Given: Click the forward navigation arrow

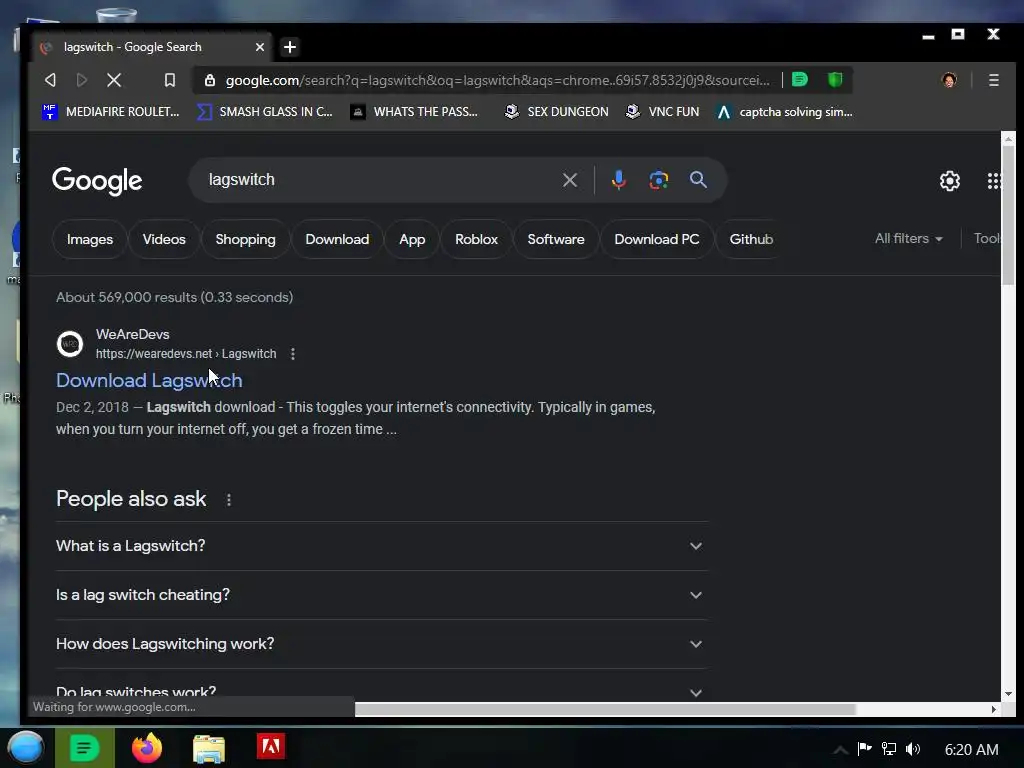Looking at the screenshot, I should pos(82,80).
